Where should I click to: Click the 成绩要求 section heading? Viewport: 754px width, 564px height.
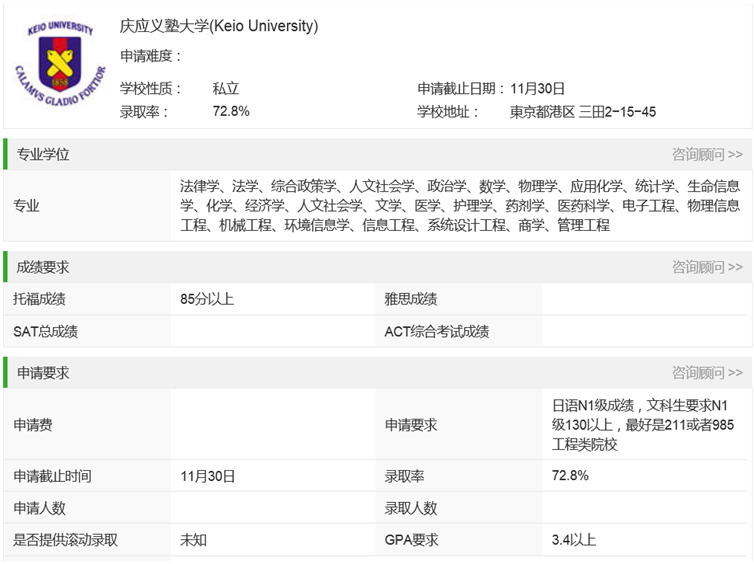[x=43, y=267]
